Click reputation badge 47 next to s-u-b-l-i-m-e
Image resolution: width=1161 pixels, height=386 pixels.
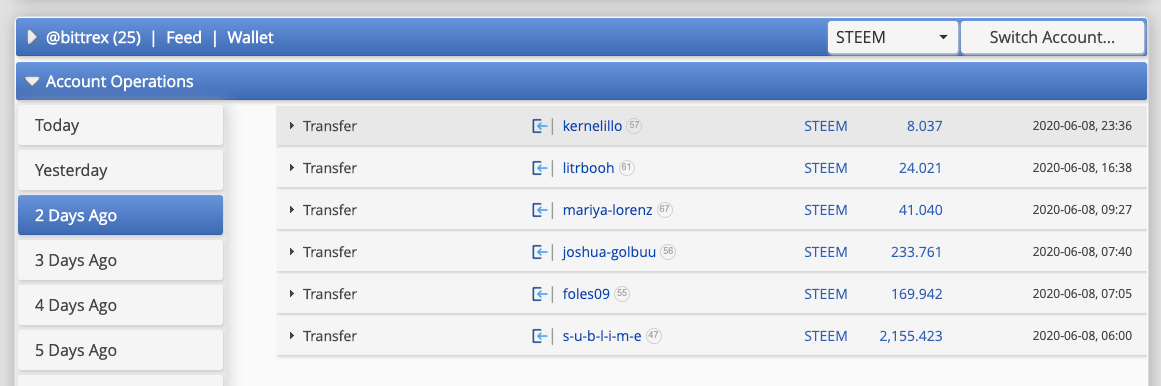click(x=654, y=336)
